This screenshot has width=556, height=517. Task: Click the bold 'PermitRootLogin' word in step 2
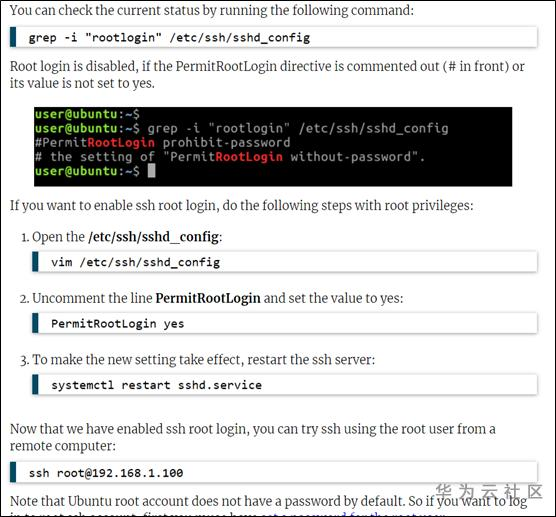(208, 298)
